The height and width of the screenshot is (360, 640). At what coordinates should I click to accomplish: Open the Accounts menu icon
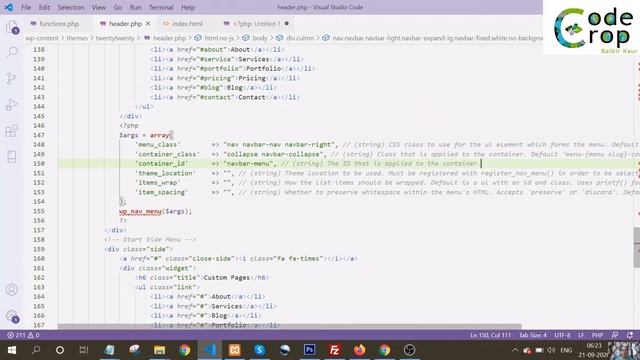(12, 290)
